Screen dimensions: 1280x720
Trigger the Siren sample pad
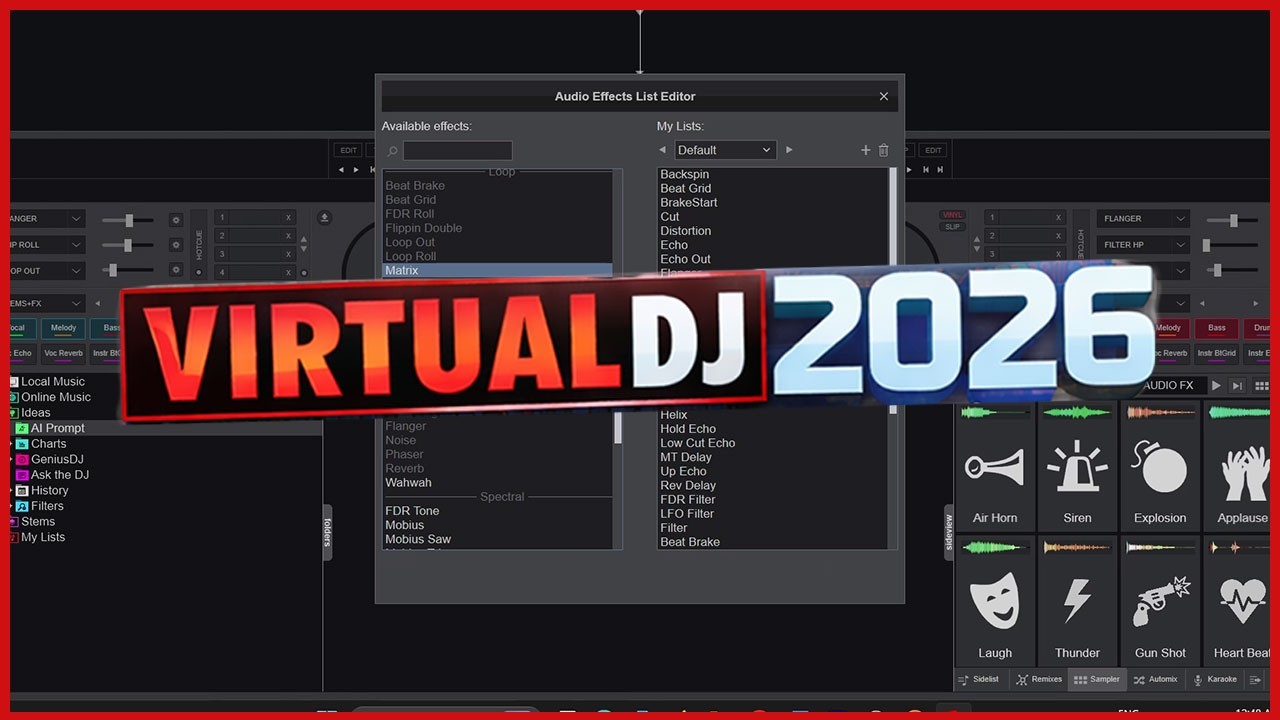(x=1077, y=466)
